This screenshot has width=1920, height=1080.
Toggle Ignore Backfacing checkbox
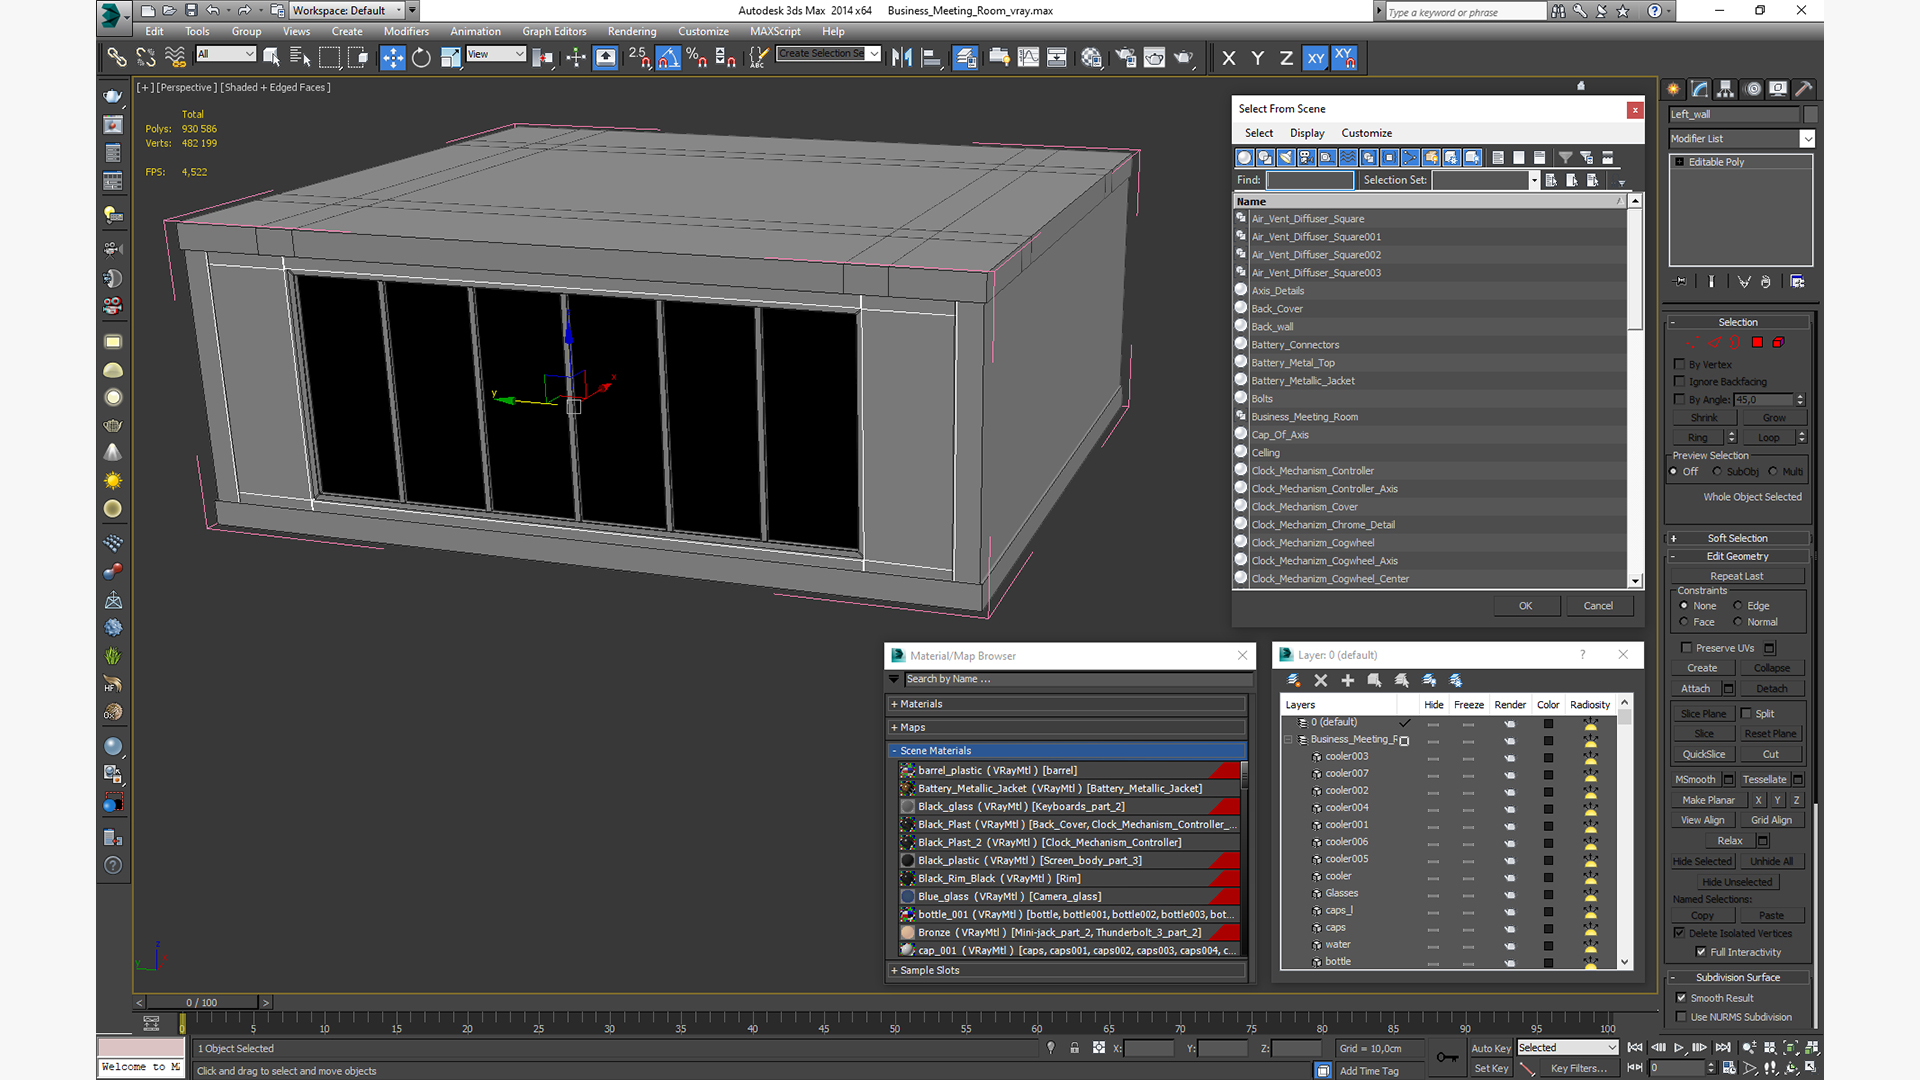[x=1680, y=381]
